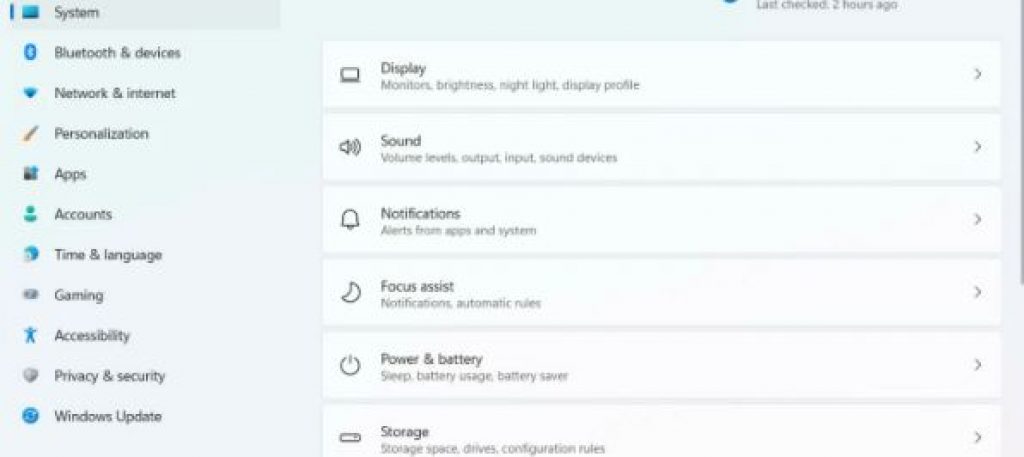Expand the Display settings chevron
This screenshot has height=457, width=1024.
click(x=978, y=74)
